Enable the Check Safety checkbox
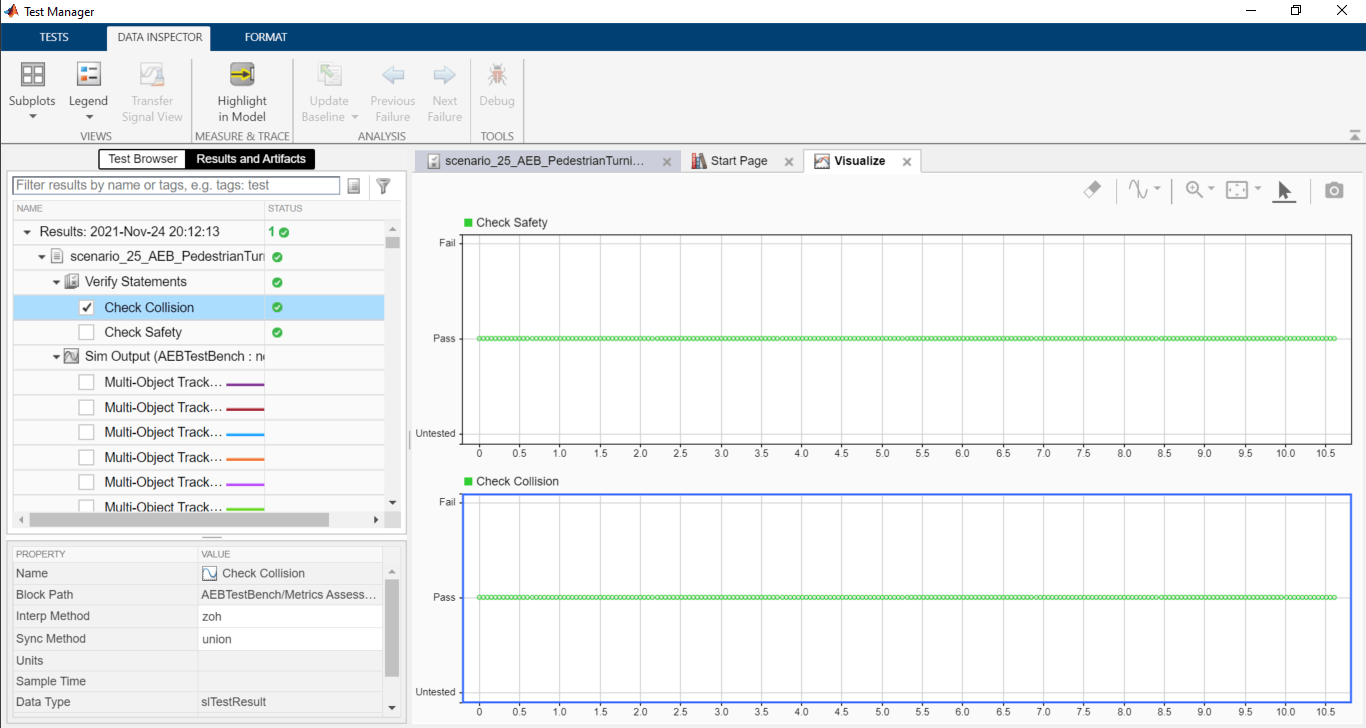This screenshot has height=728, width=1366. point(87,332)
